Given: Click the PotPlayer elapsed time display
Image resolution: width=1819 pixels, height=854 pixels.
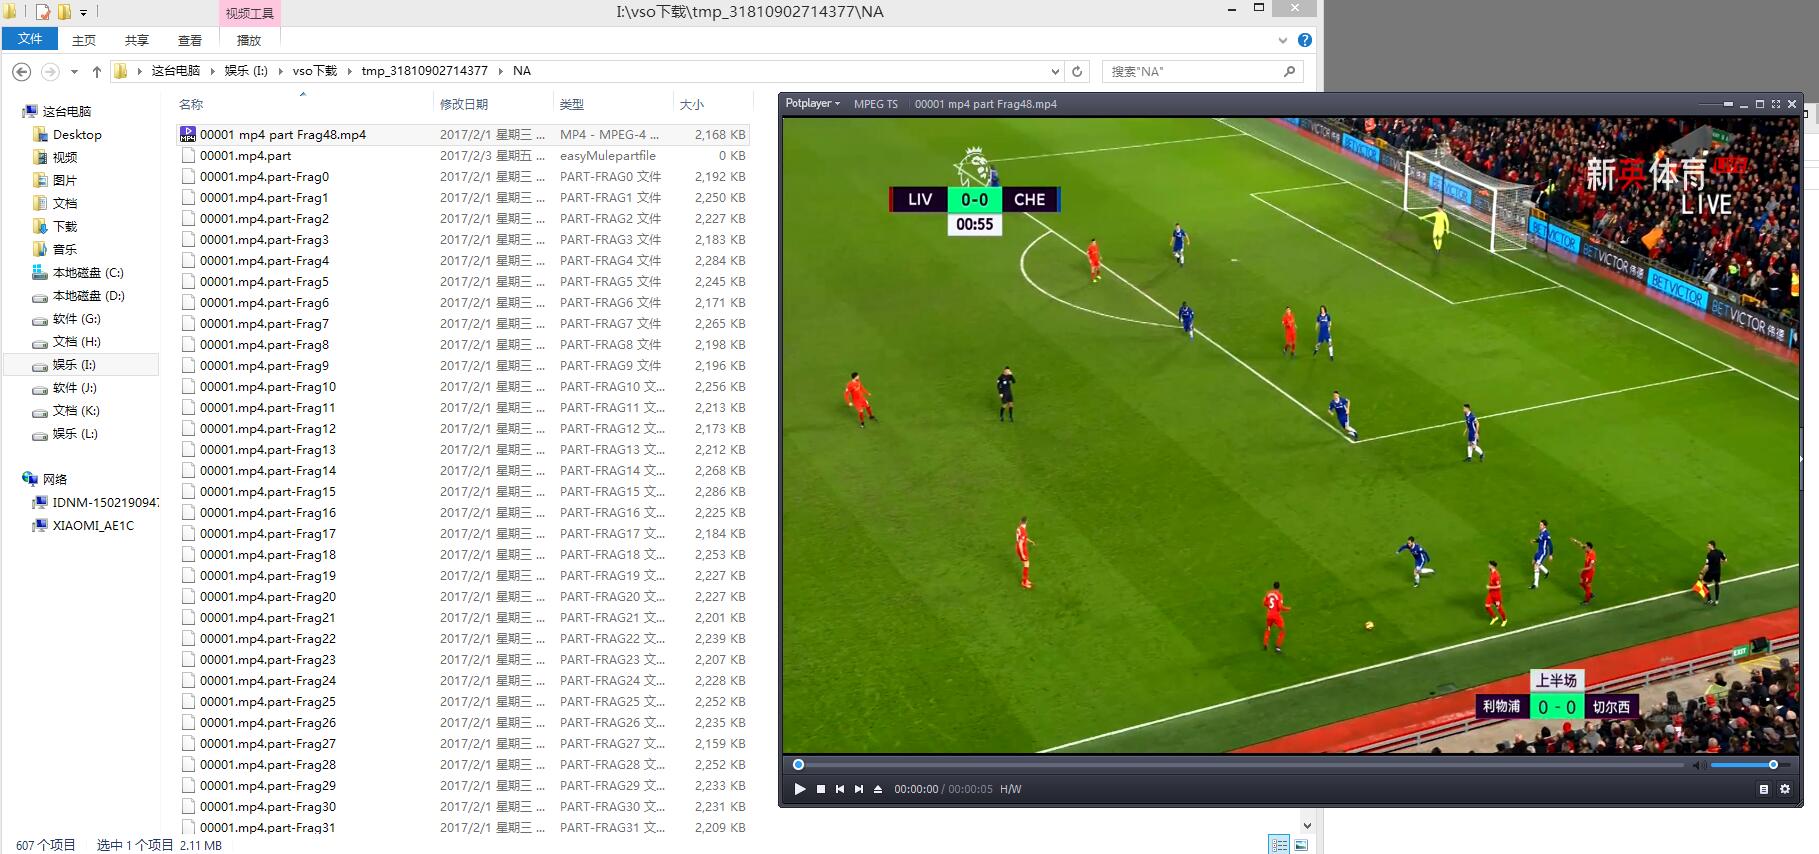Looking at the screenshot, I should point(916,789).
